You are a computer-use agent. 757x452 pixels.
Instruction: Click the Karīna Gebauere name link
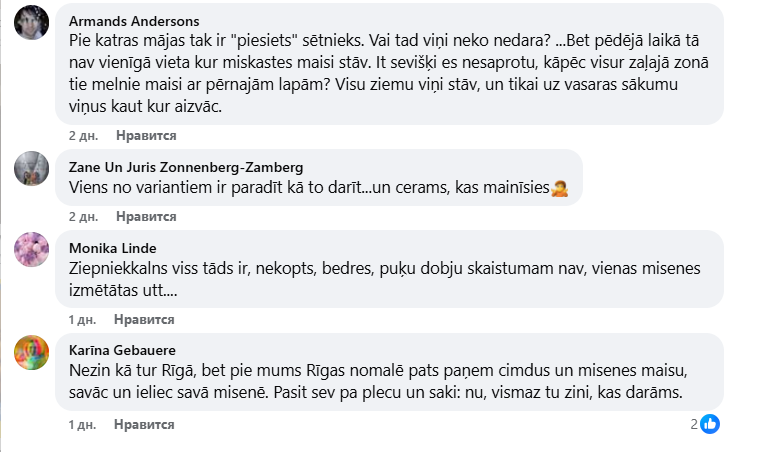tap(125, 351)
